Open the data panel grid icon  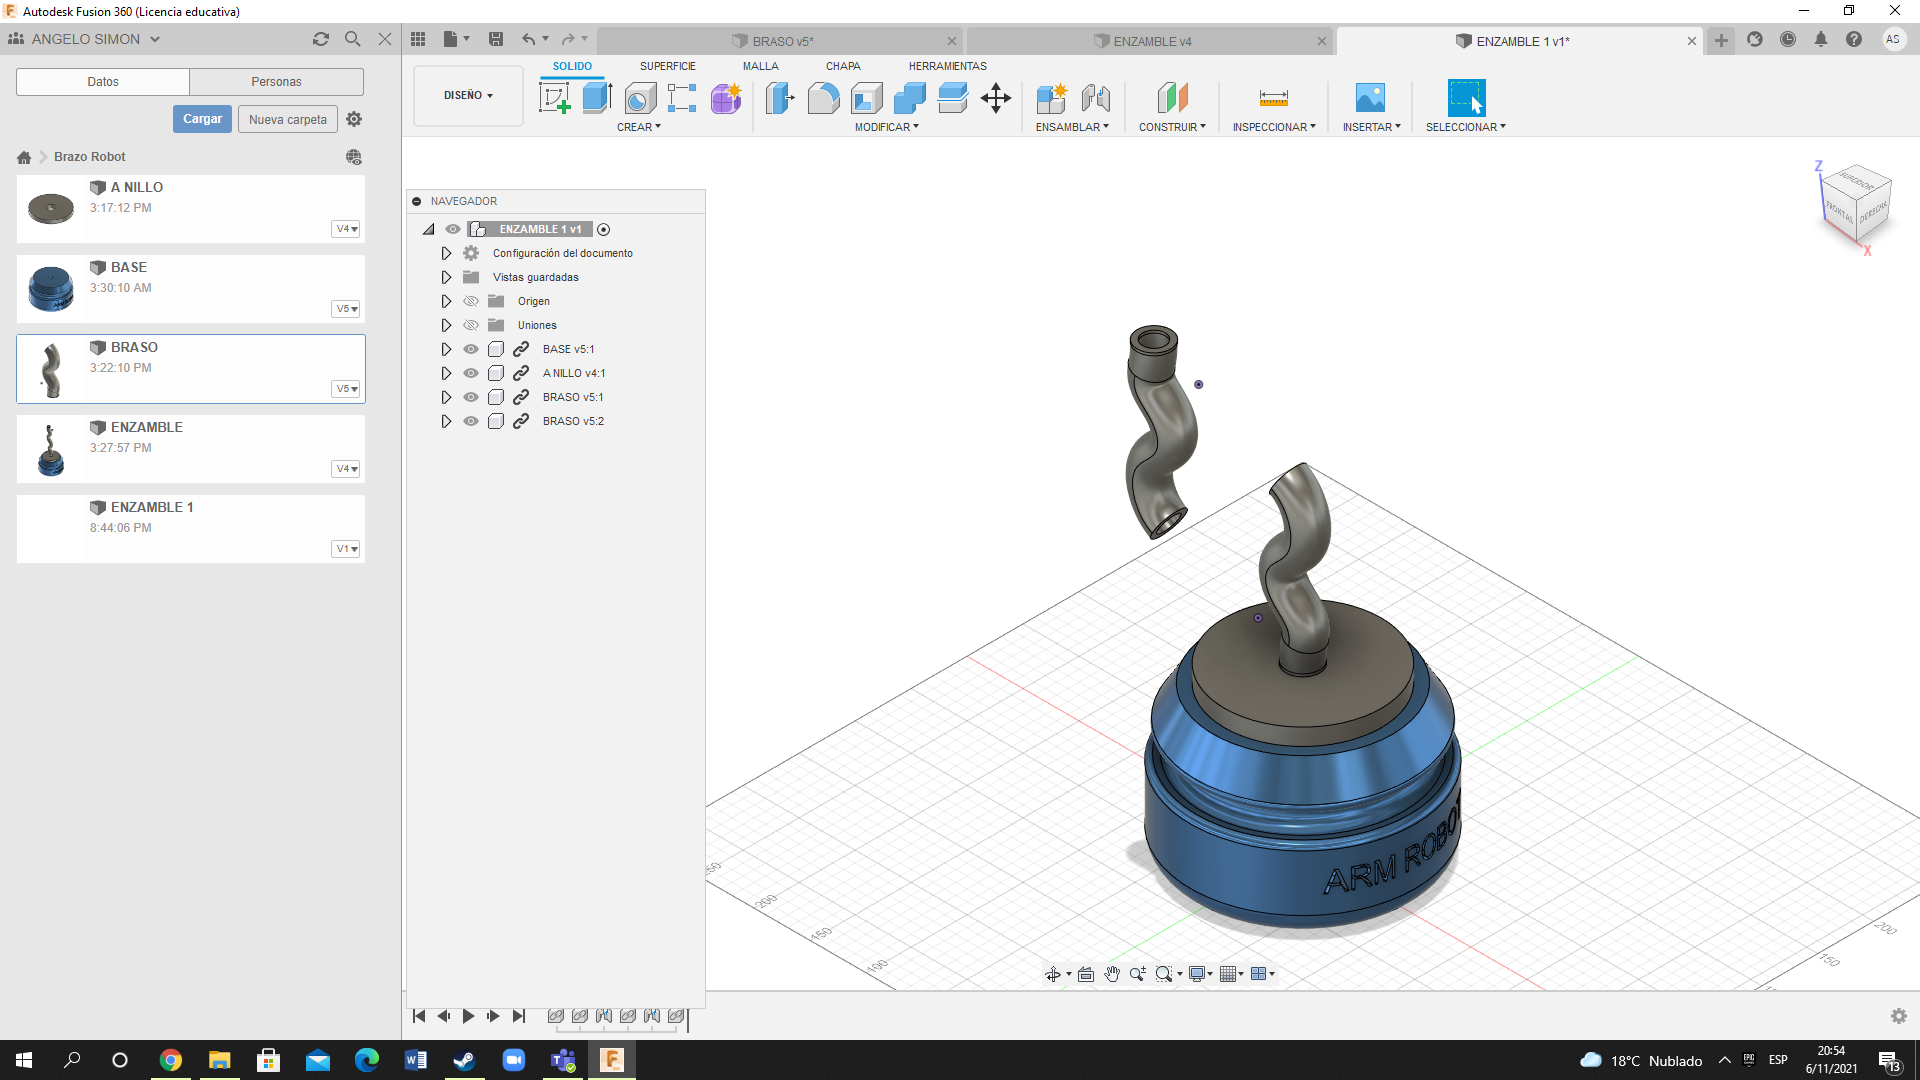coord(418,39)
